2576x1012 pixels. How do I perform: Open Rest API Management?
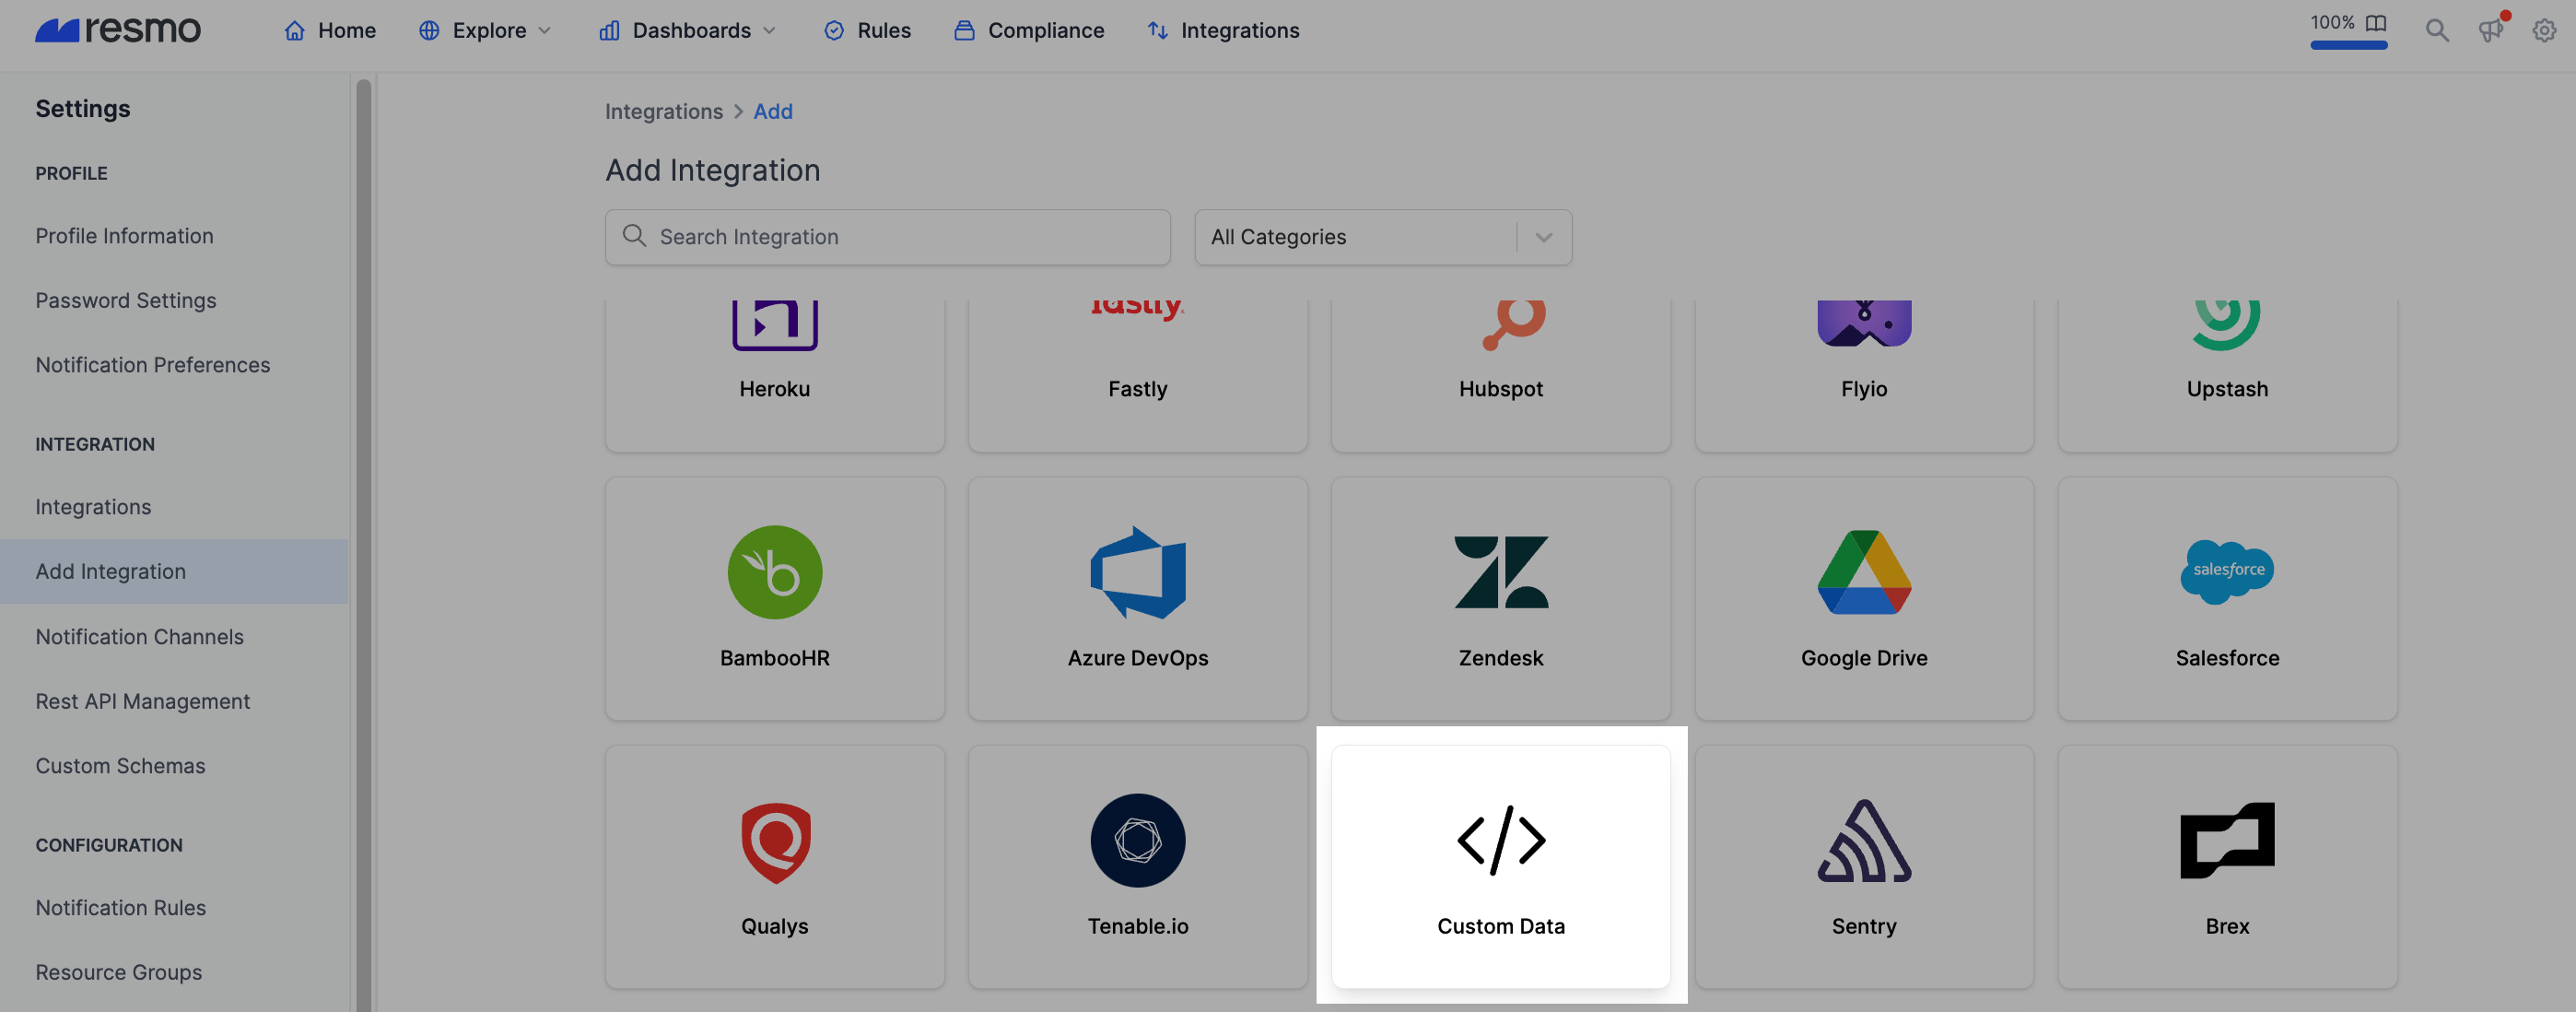143,701
